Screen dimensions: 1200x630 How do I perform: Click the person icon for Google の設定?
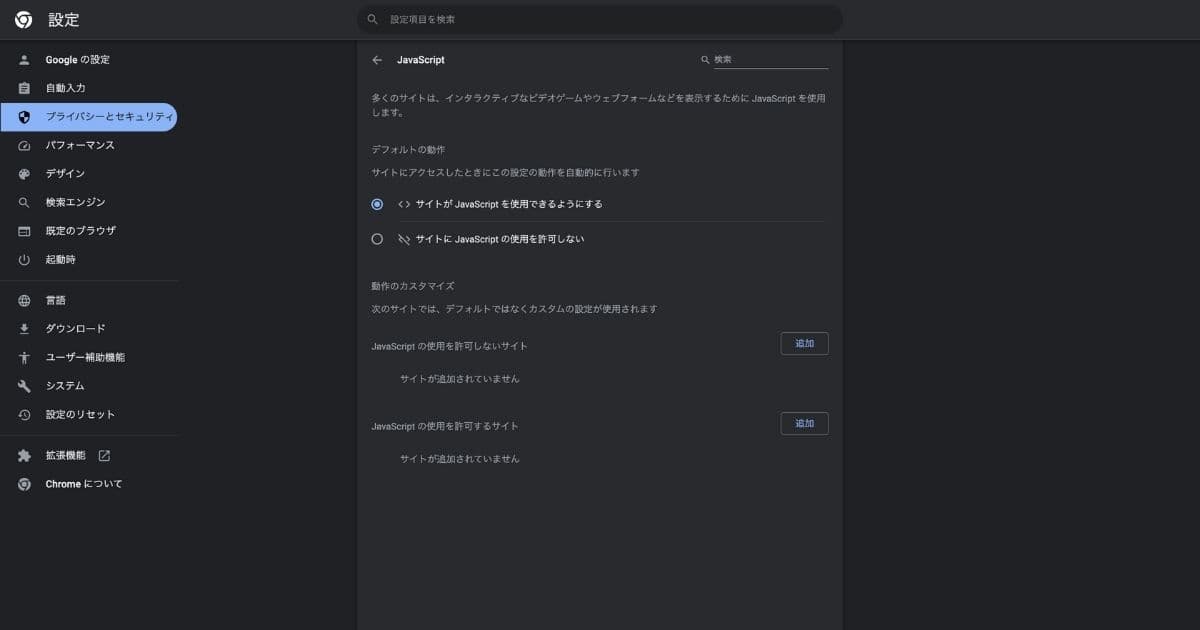pos(24,60)
